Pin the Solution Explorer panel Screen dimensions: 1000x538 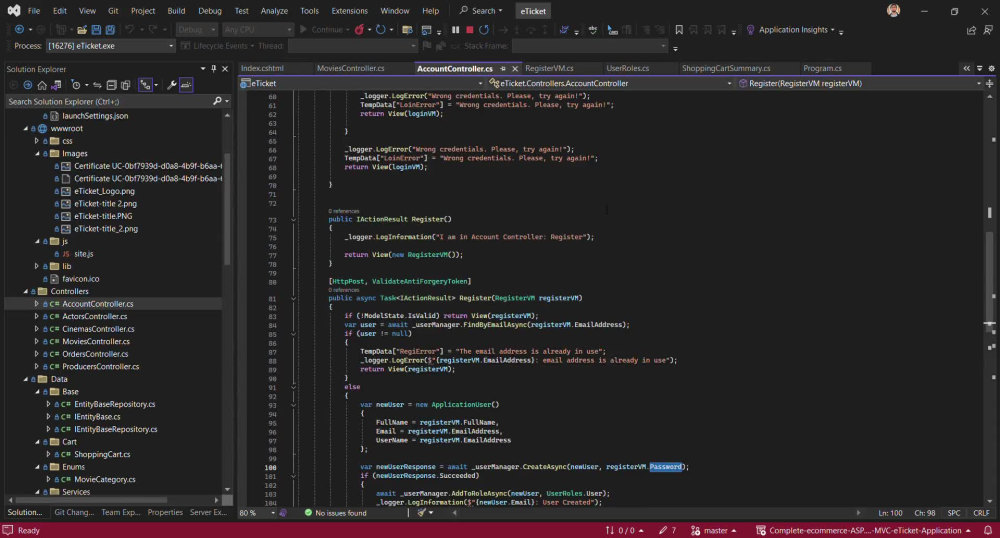click(x=214, y=69)
